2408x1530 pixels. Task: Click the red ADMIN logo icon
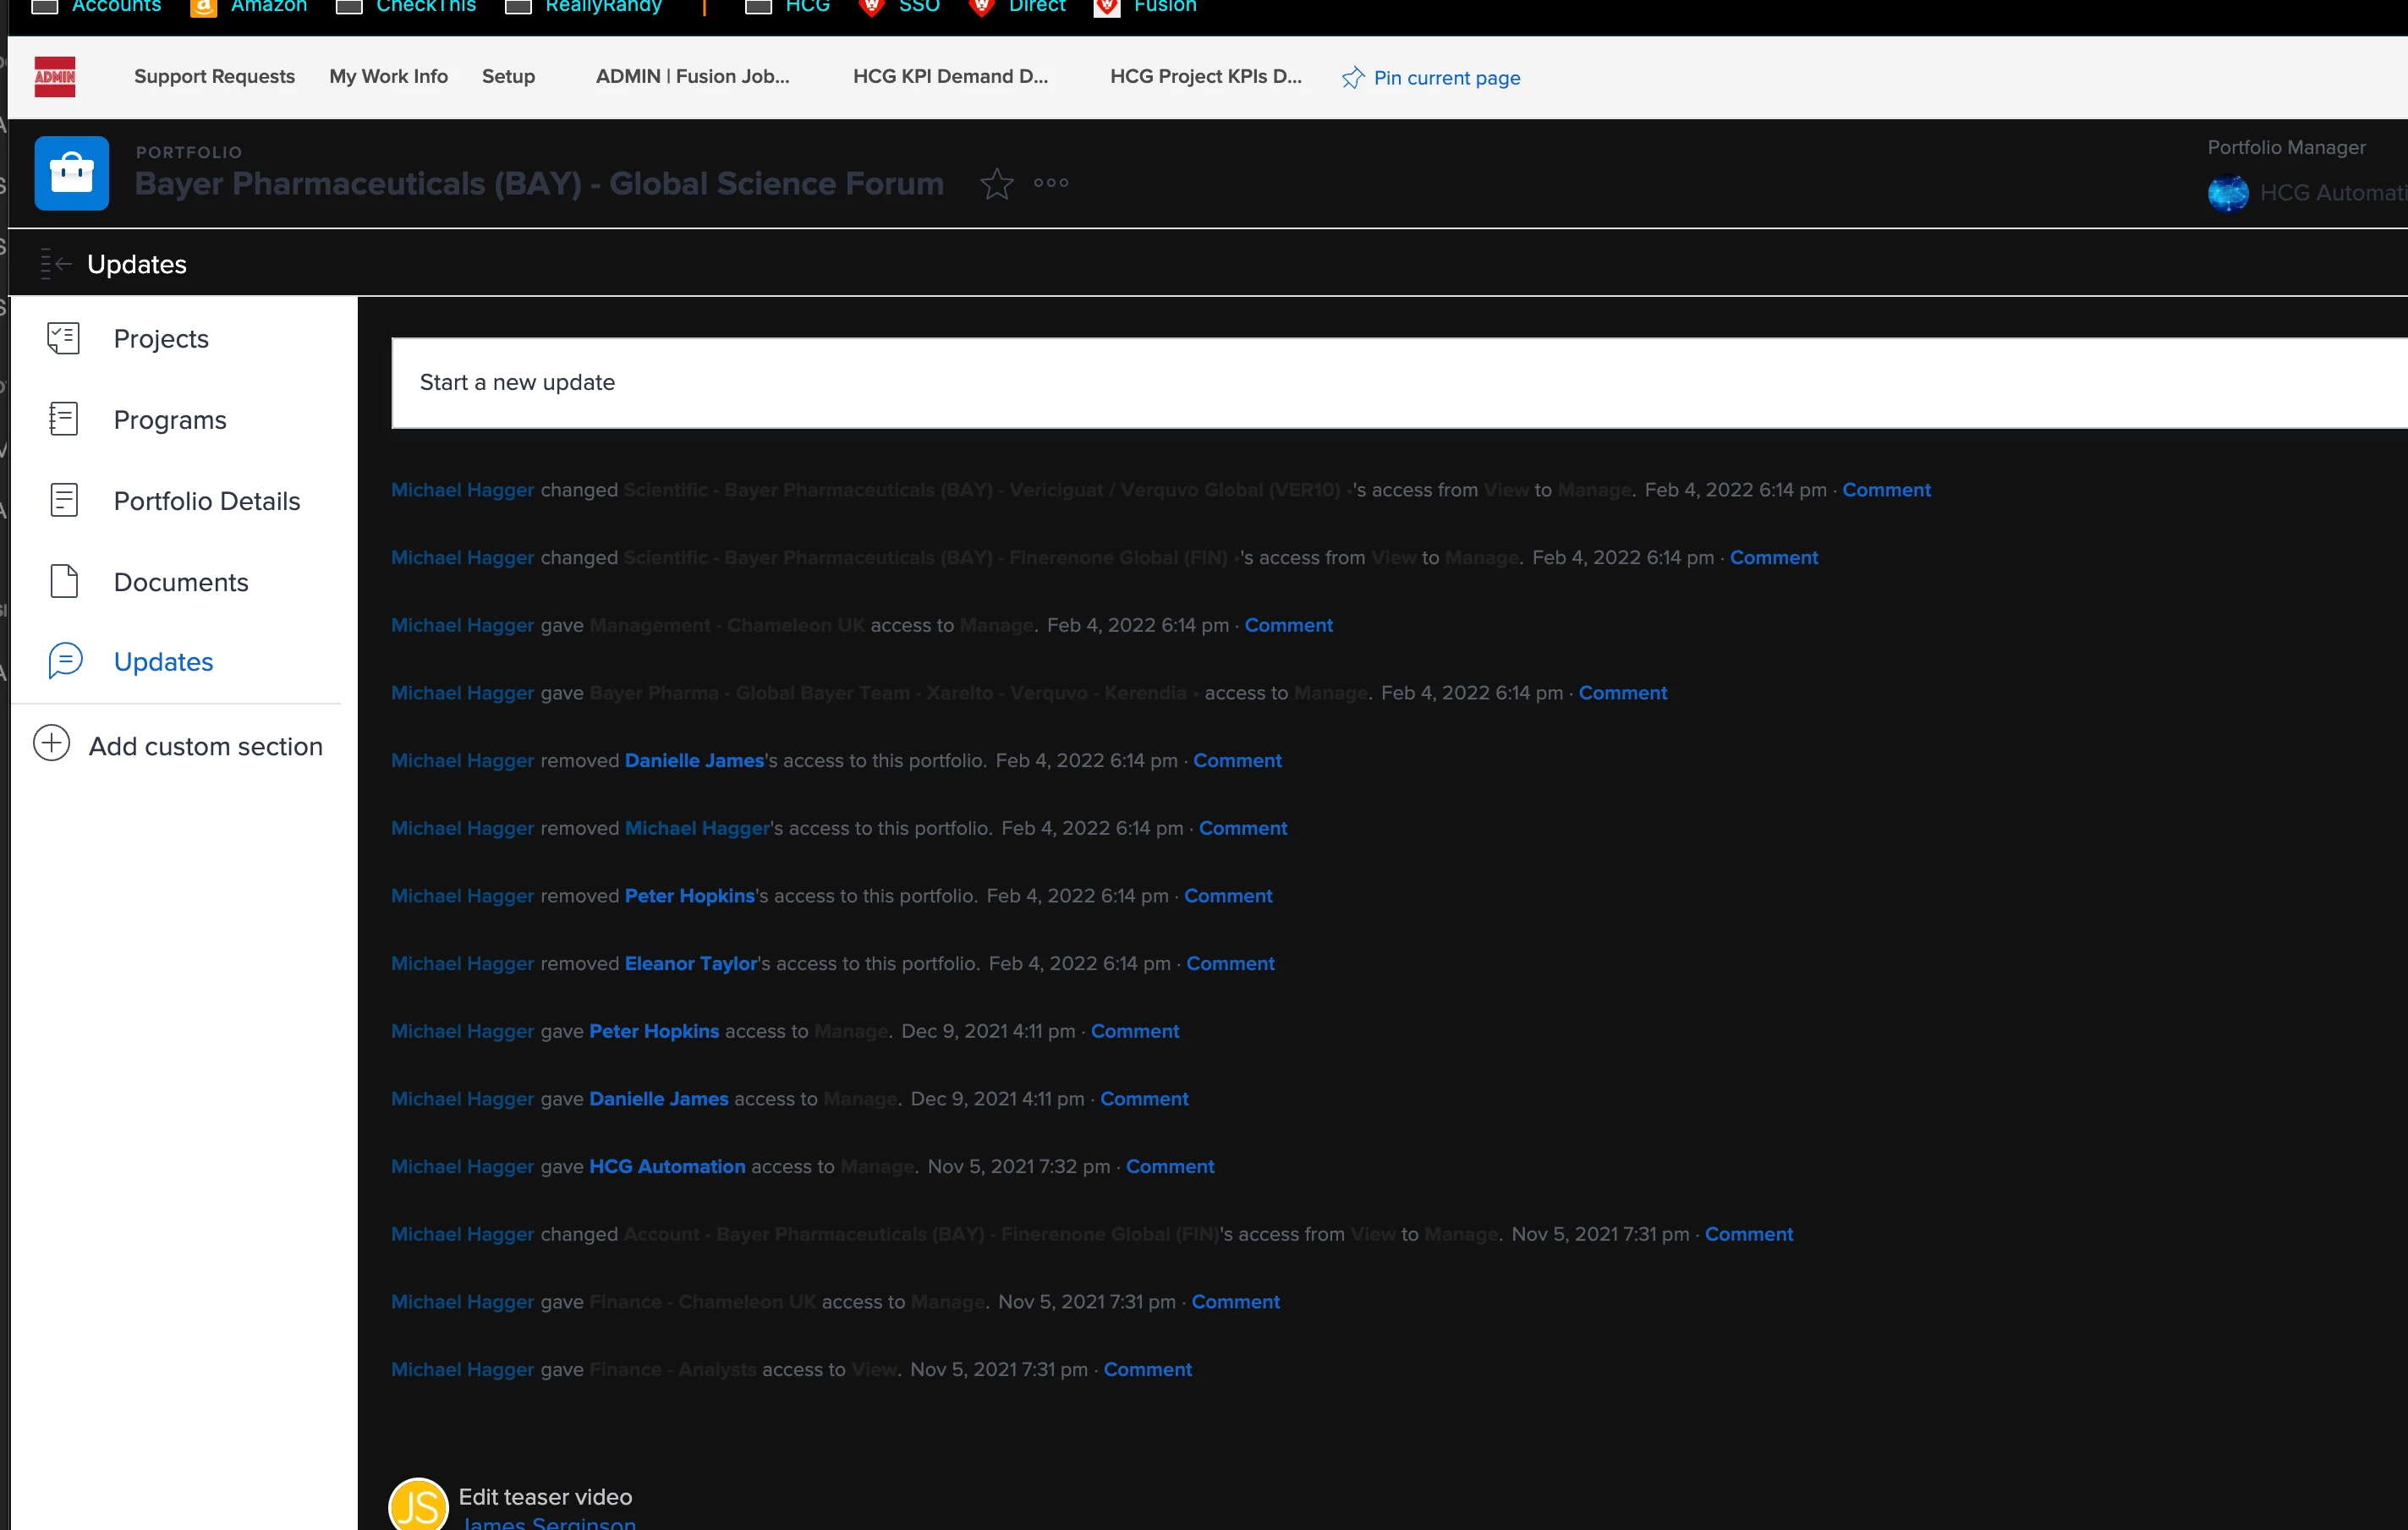coord(55,77)
